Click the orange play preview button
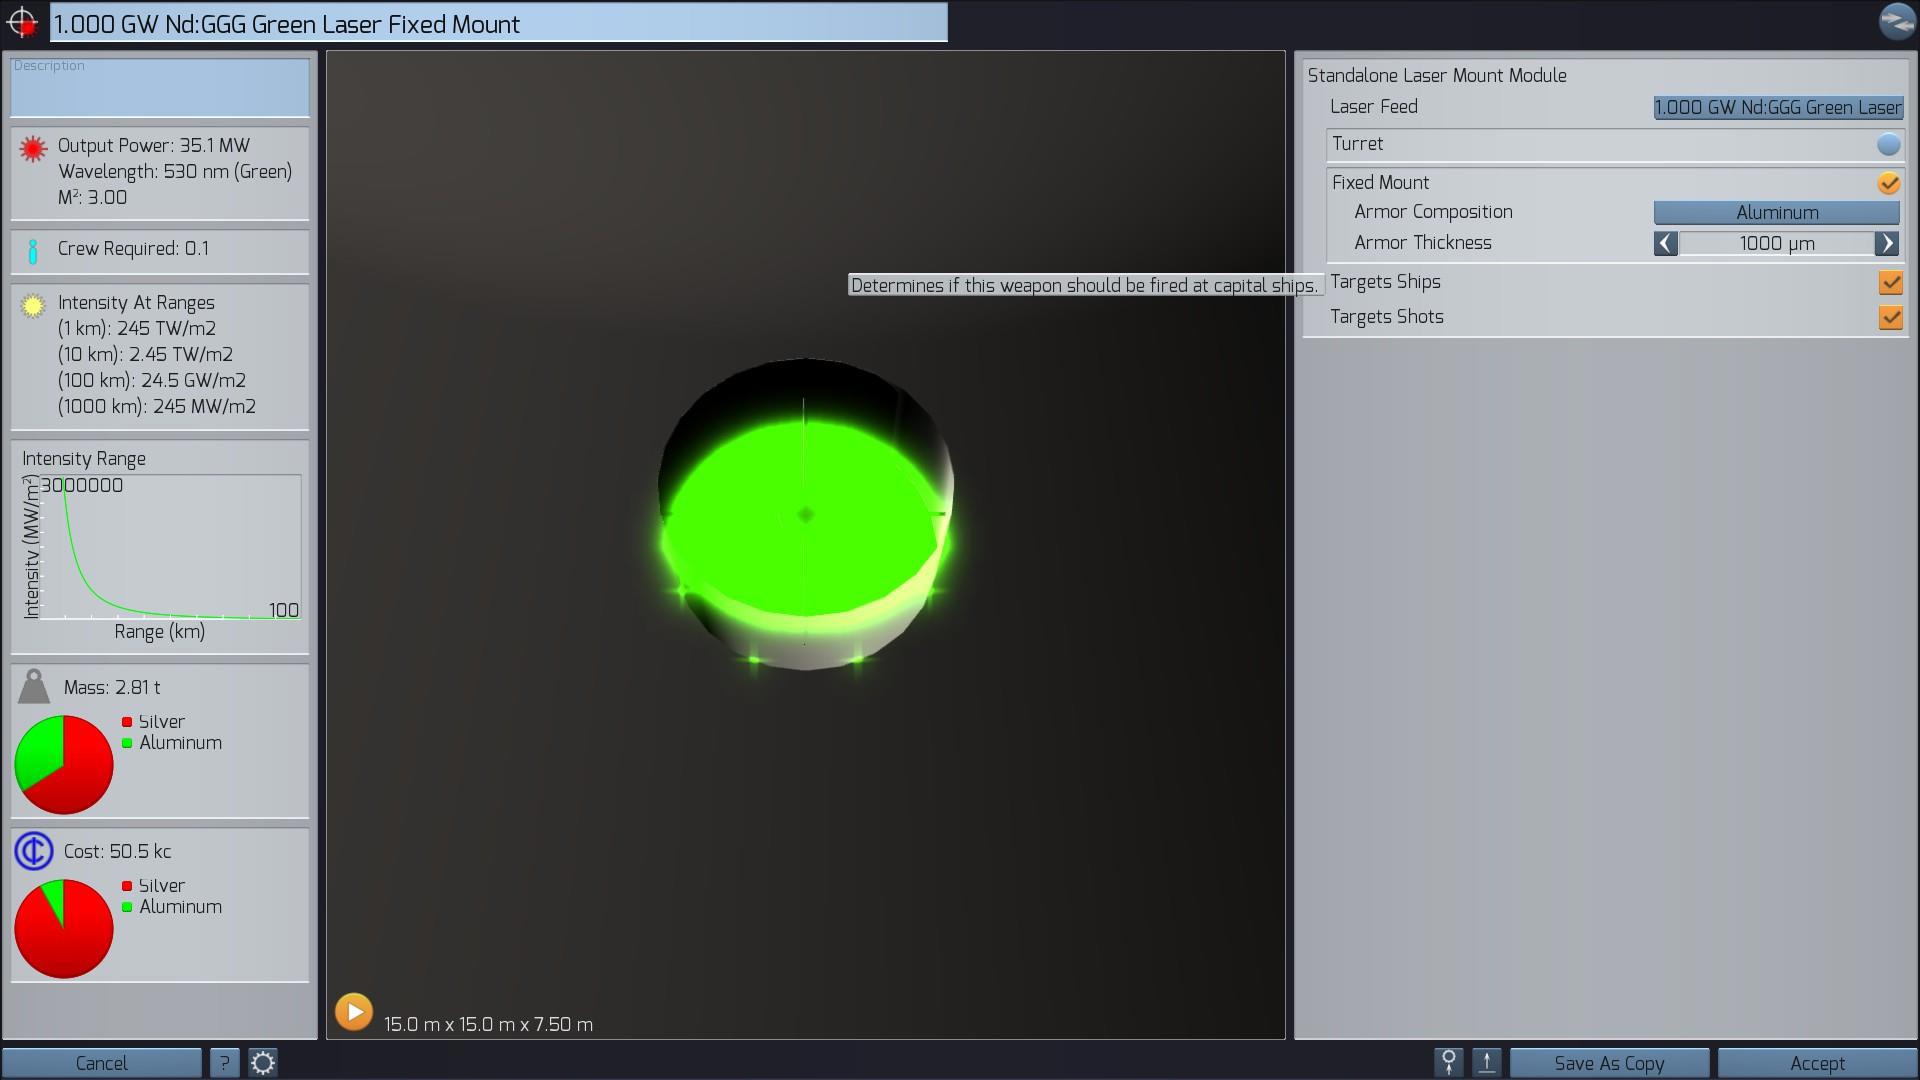Viewport: 1920px width, 1080px height. coord(353,1012)
